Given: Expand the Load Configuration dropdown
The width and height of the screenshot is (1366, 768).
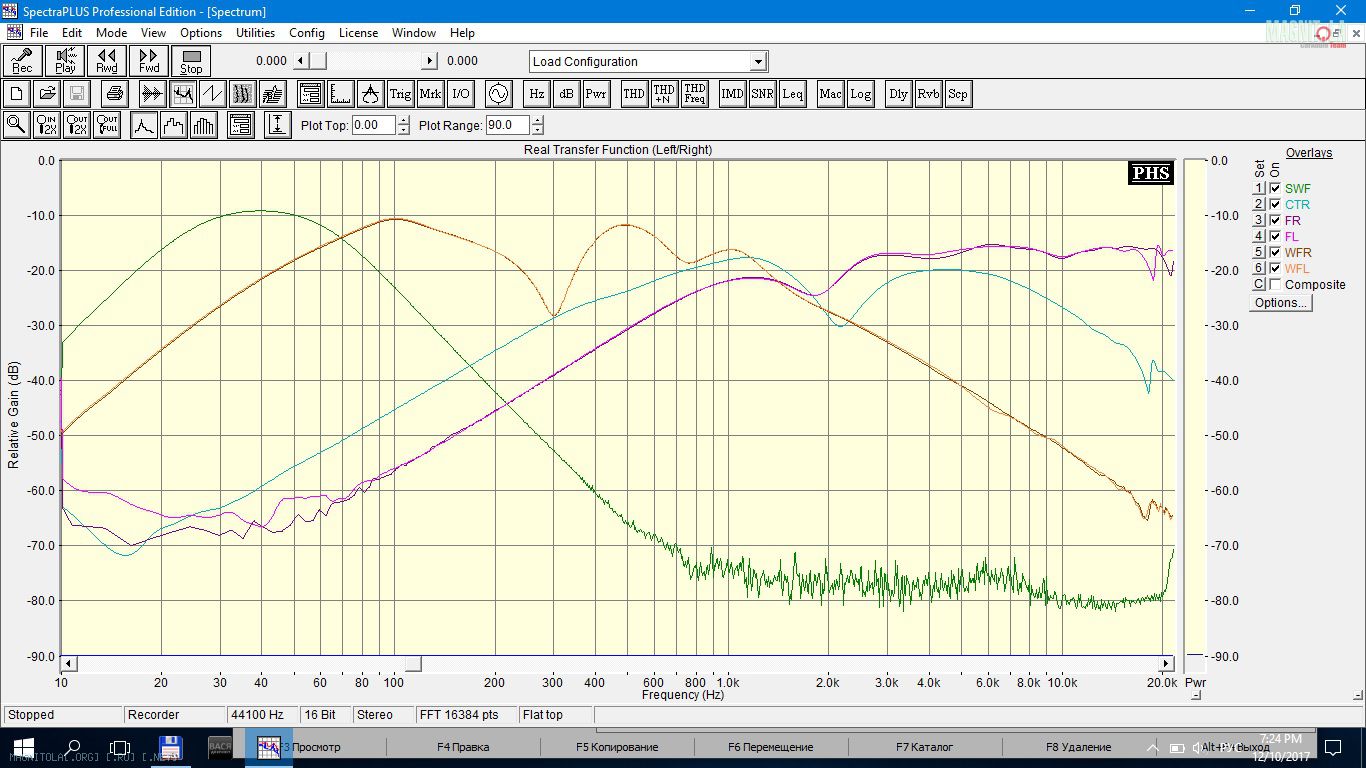Looking at the screenshot, I should [x=758, y=62].
